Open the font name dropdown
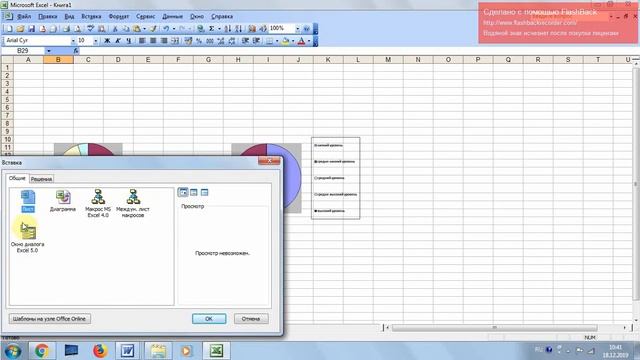The height and width of the screenshot is (360, 640). (73, 41)
